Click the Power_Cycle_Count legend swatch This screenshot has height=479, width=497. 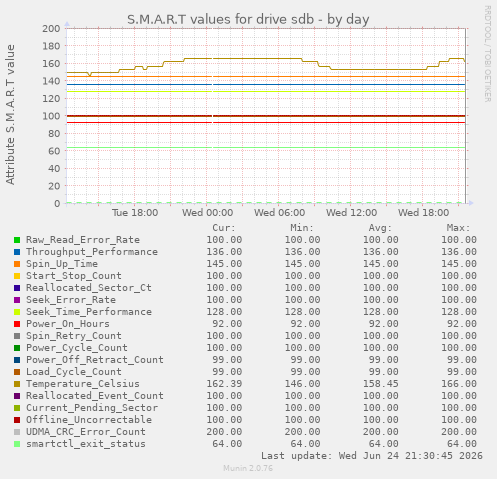17,348
